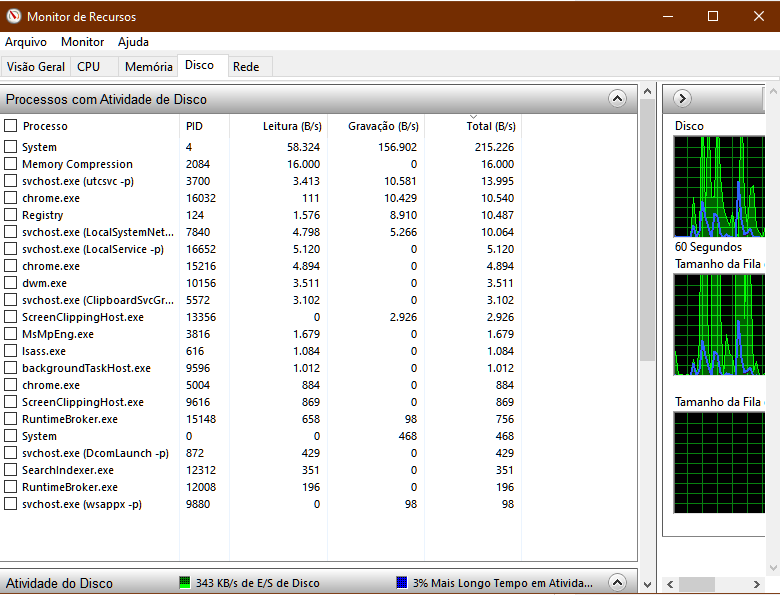Check the dwm.exe checkbox
Viewport: 780px width, 595px height.
tap(10, 283)
